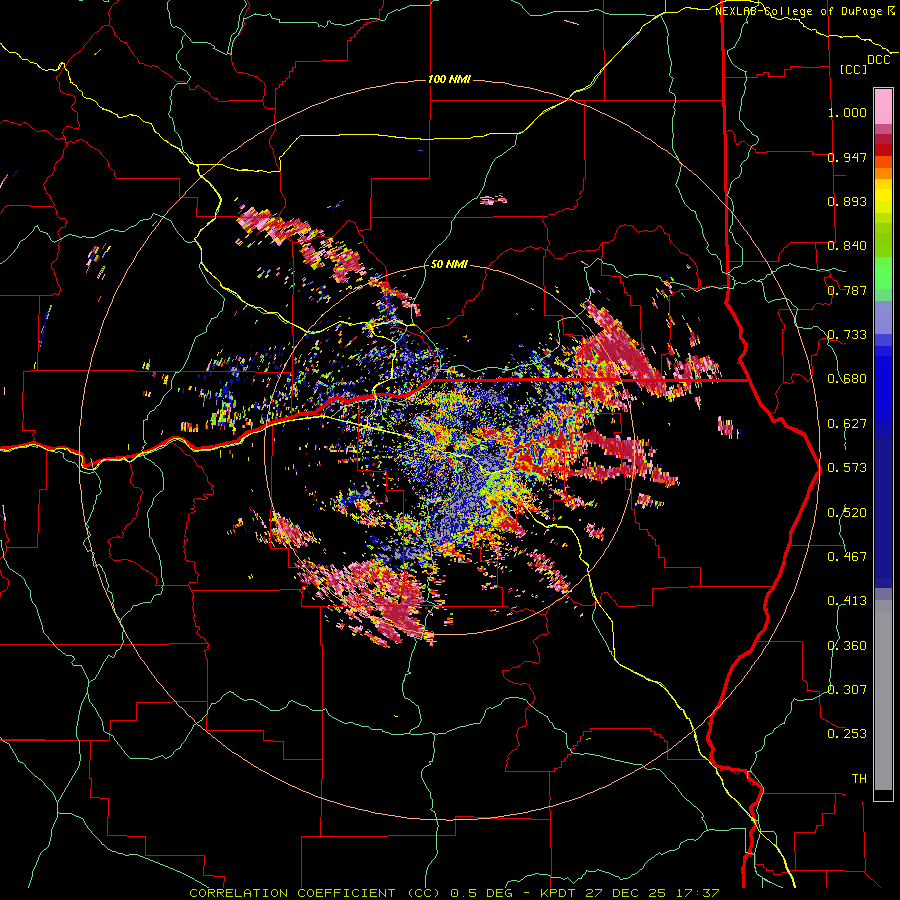Viewport: 900px width, 900px height.
Task: Click the 100 NMI range ring label
Action: (449, 79)
